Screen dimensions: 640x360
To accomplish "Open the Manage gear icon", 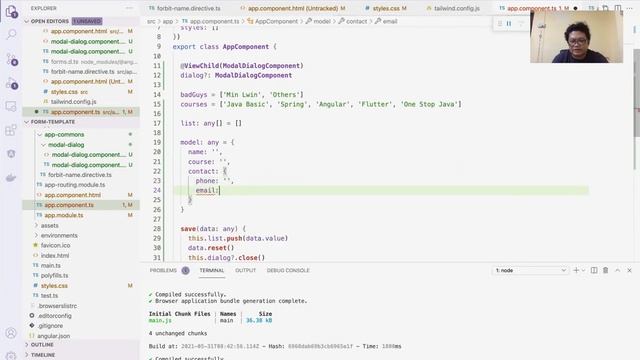I will point(11,355).
